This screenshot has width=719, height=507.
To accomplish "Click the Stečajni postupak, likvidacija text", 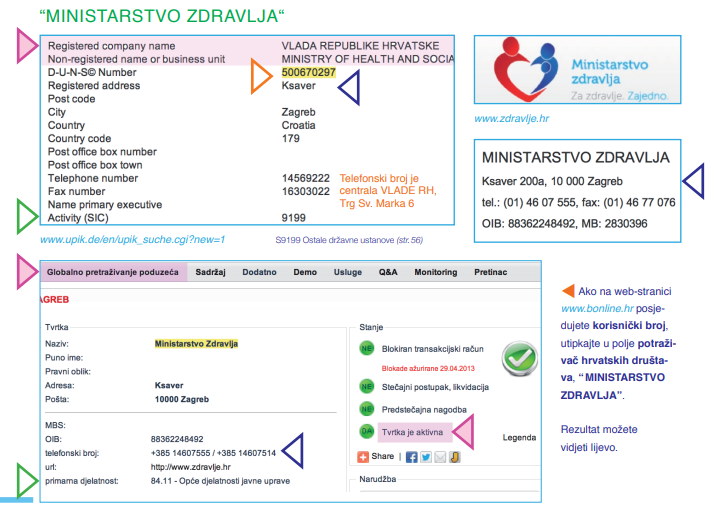I will [x=435, y=387].
